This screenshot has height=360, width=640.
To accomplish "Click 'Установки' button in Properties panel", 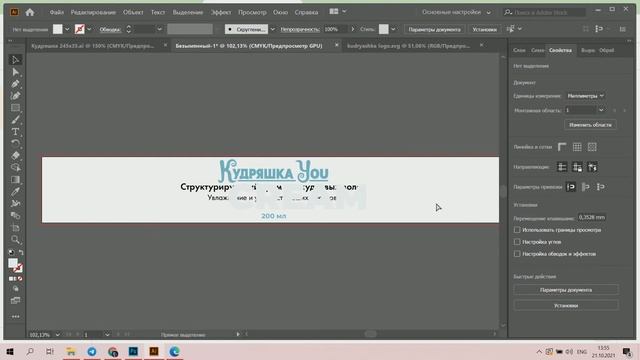I will coord(566,305).
